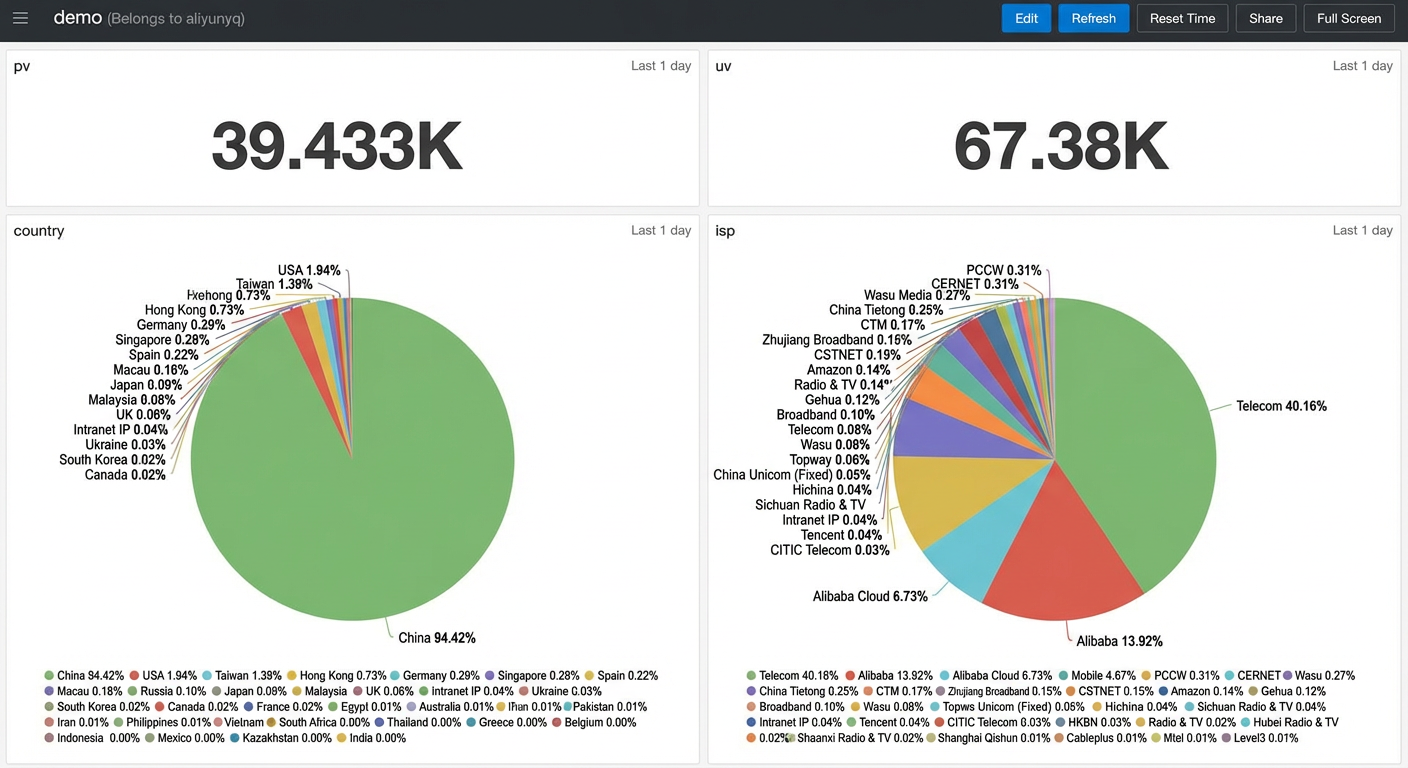The height and width of the screenshot is (768, 1408).
Task: Click Shanghai Qishun 0.01% legend entry
Action: coord(988,738)
